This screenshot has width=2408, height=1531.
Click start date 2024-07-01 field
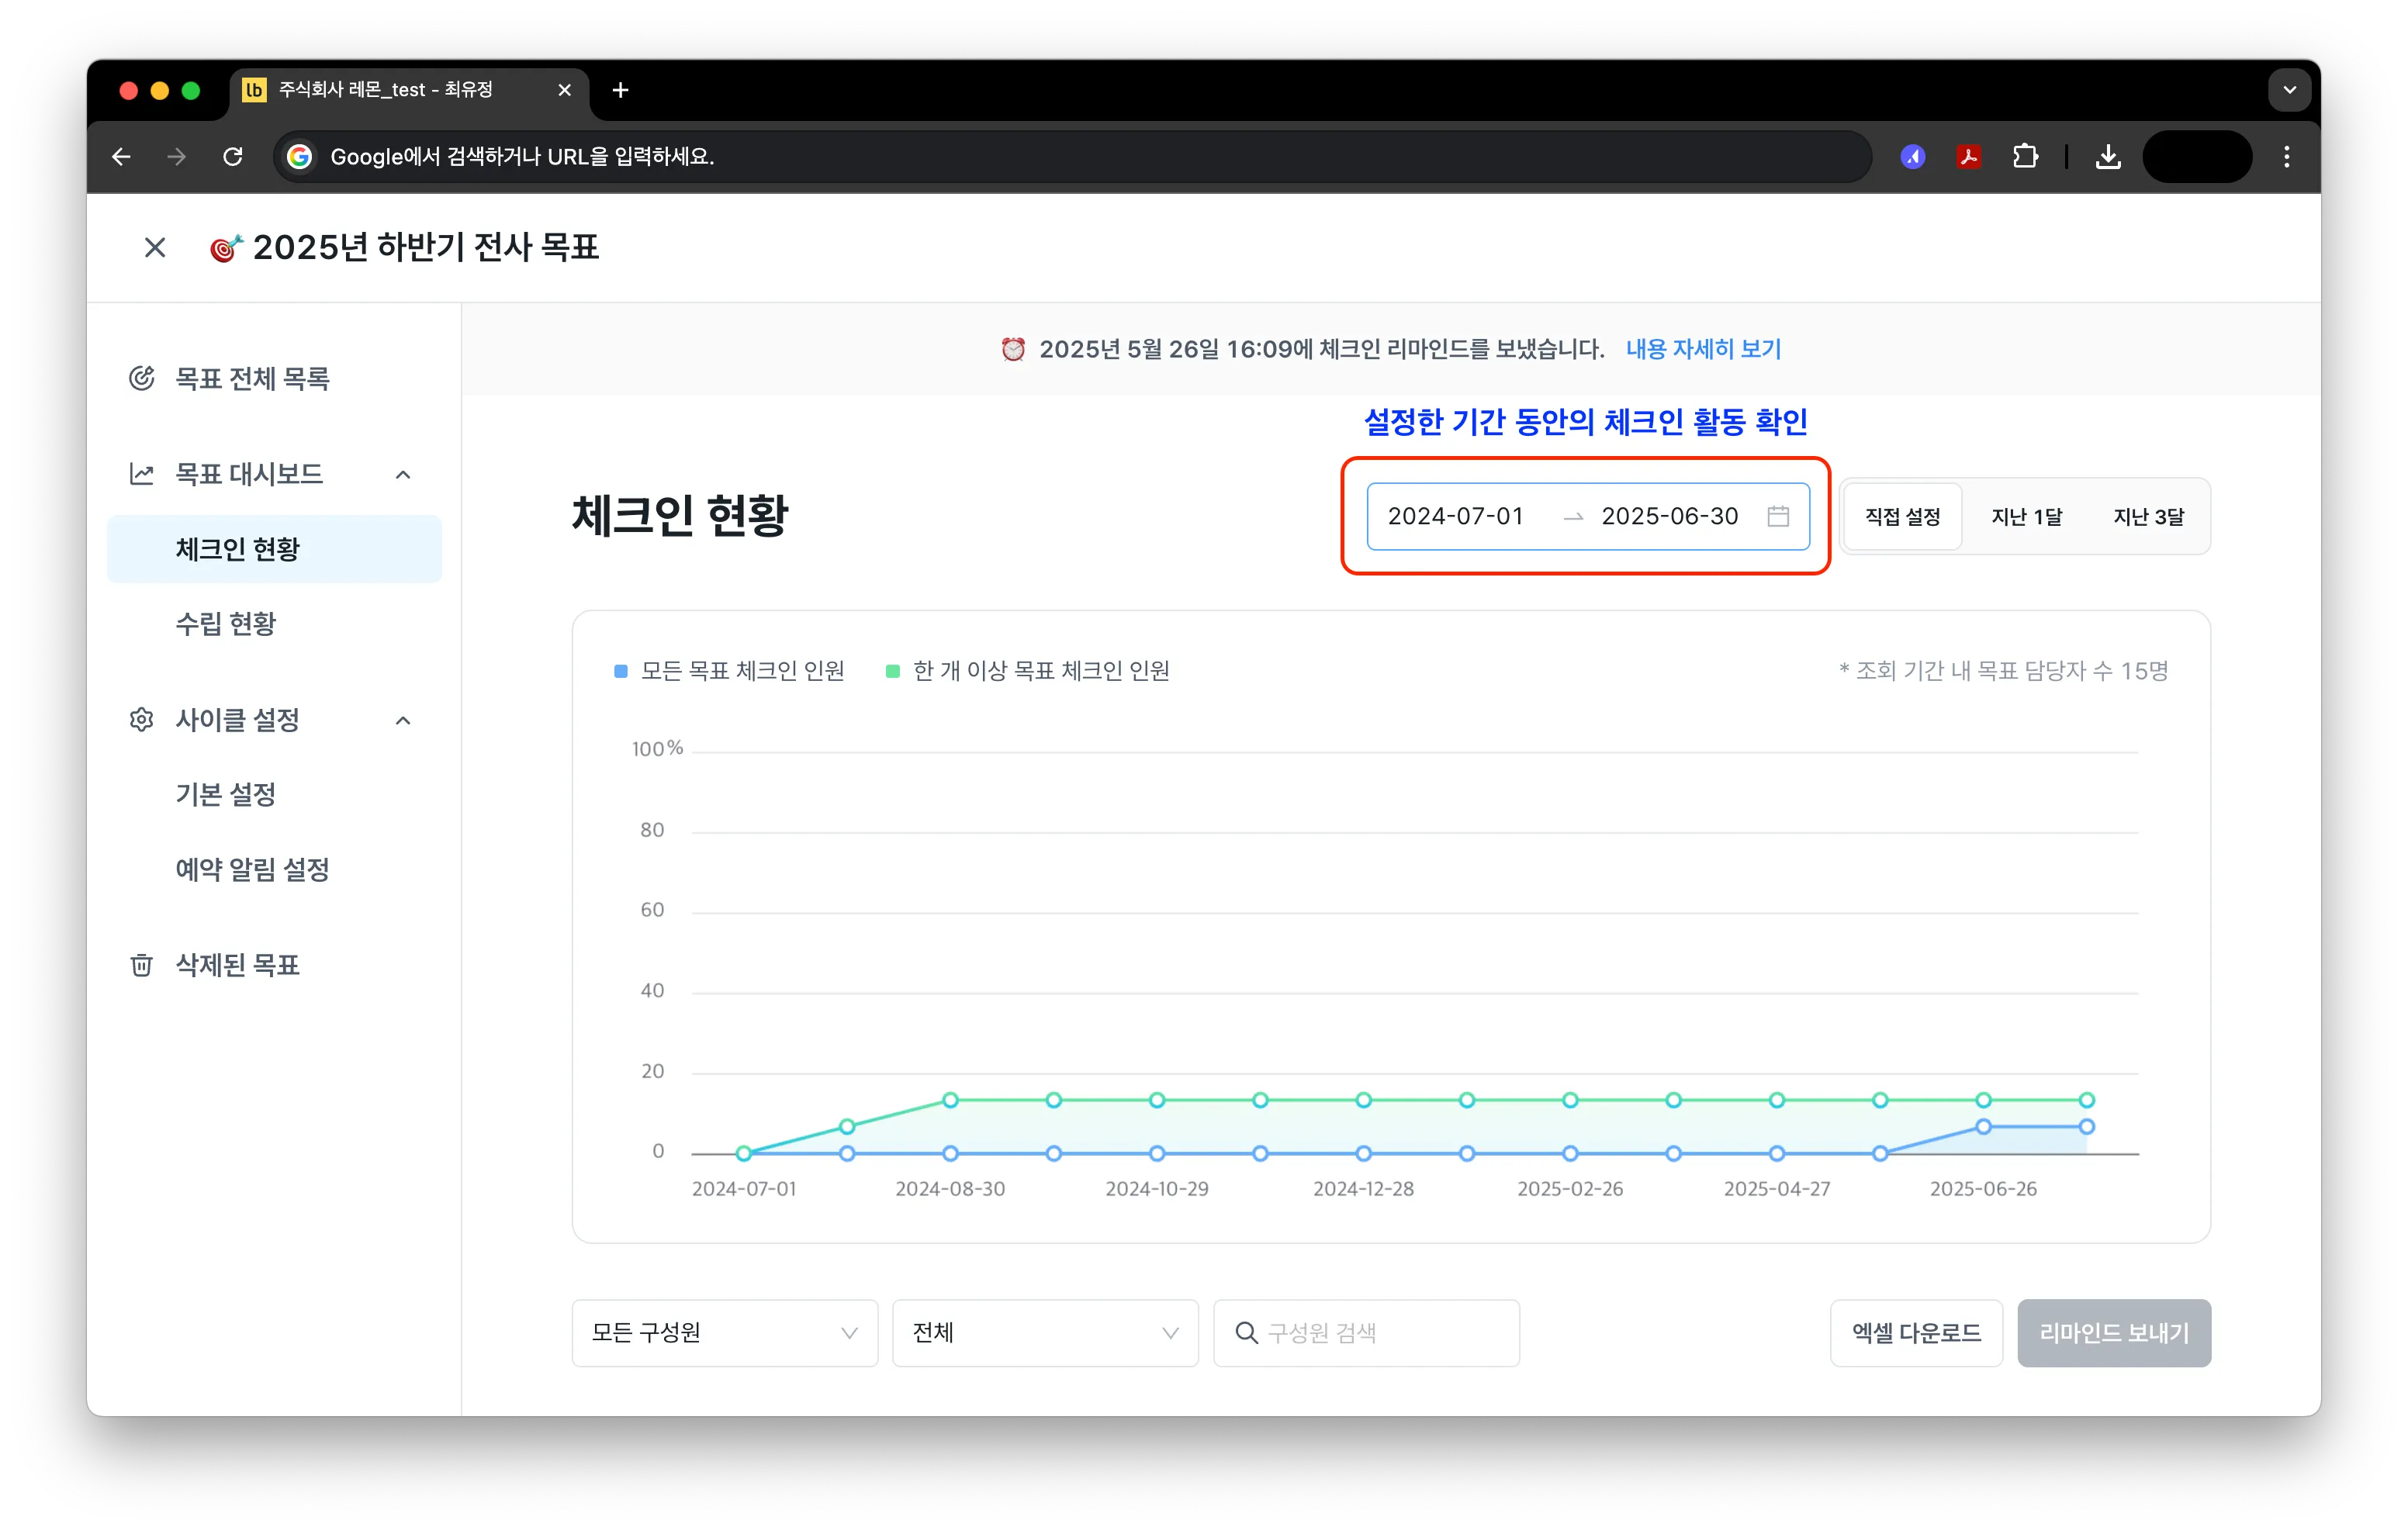click(x=1455, y=516)
